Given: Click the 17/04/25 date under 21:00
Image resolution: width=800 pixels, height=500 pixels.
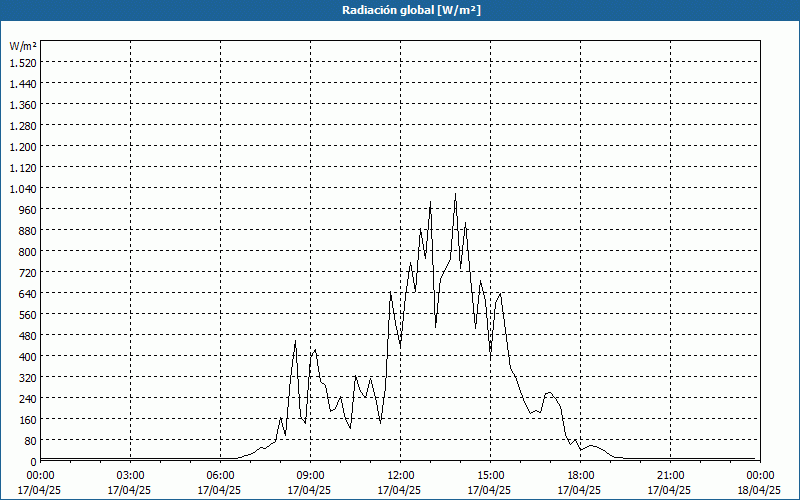Looking at the screenshot, I should coord(670,490).
